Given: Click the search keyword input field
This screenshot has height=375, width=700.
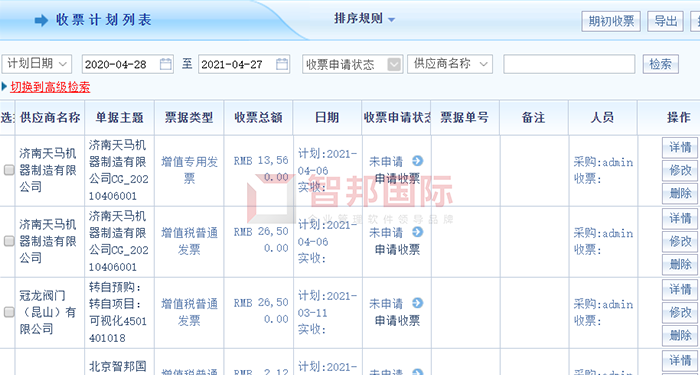Looking at the screenshot, I should [569, 64].
